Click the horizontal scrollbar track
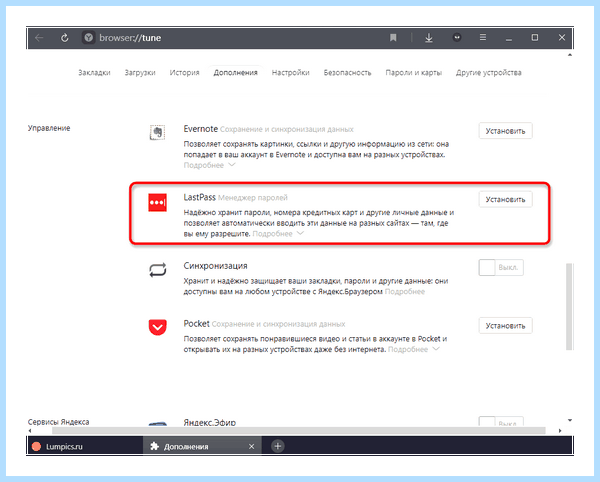600x482 pixels. 298,431
